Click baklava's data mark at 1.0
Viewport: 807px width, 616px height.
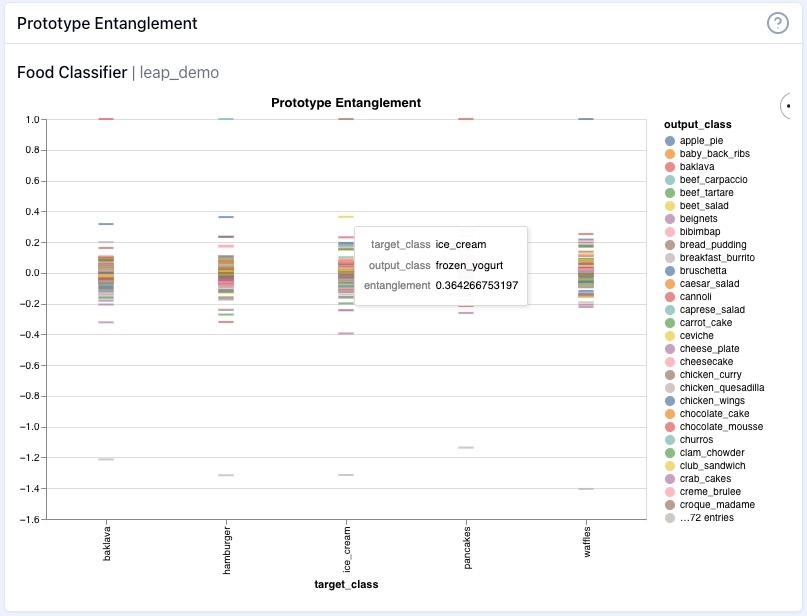click(105, 119)
